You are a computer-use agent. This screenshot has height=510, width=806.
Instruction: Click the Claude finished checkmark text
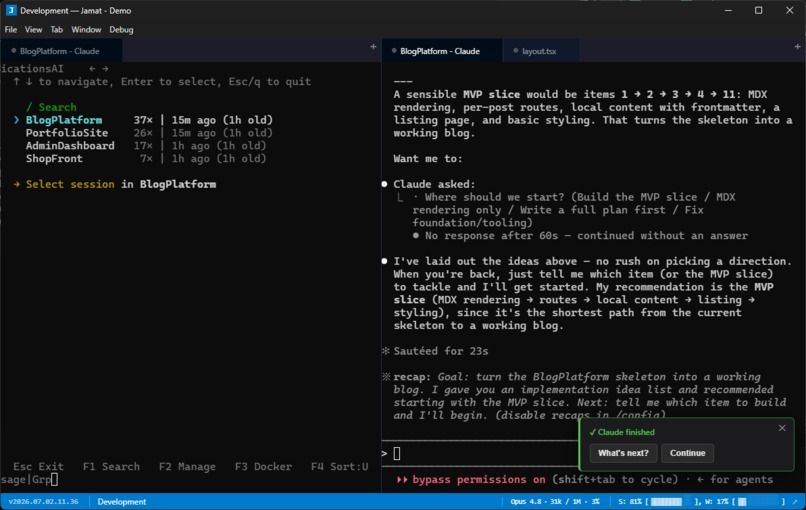pos(621,432)
